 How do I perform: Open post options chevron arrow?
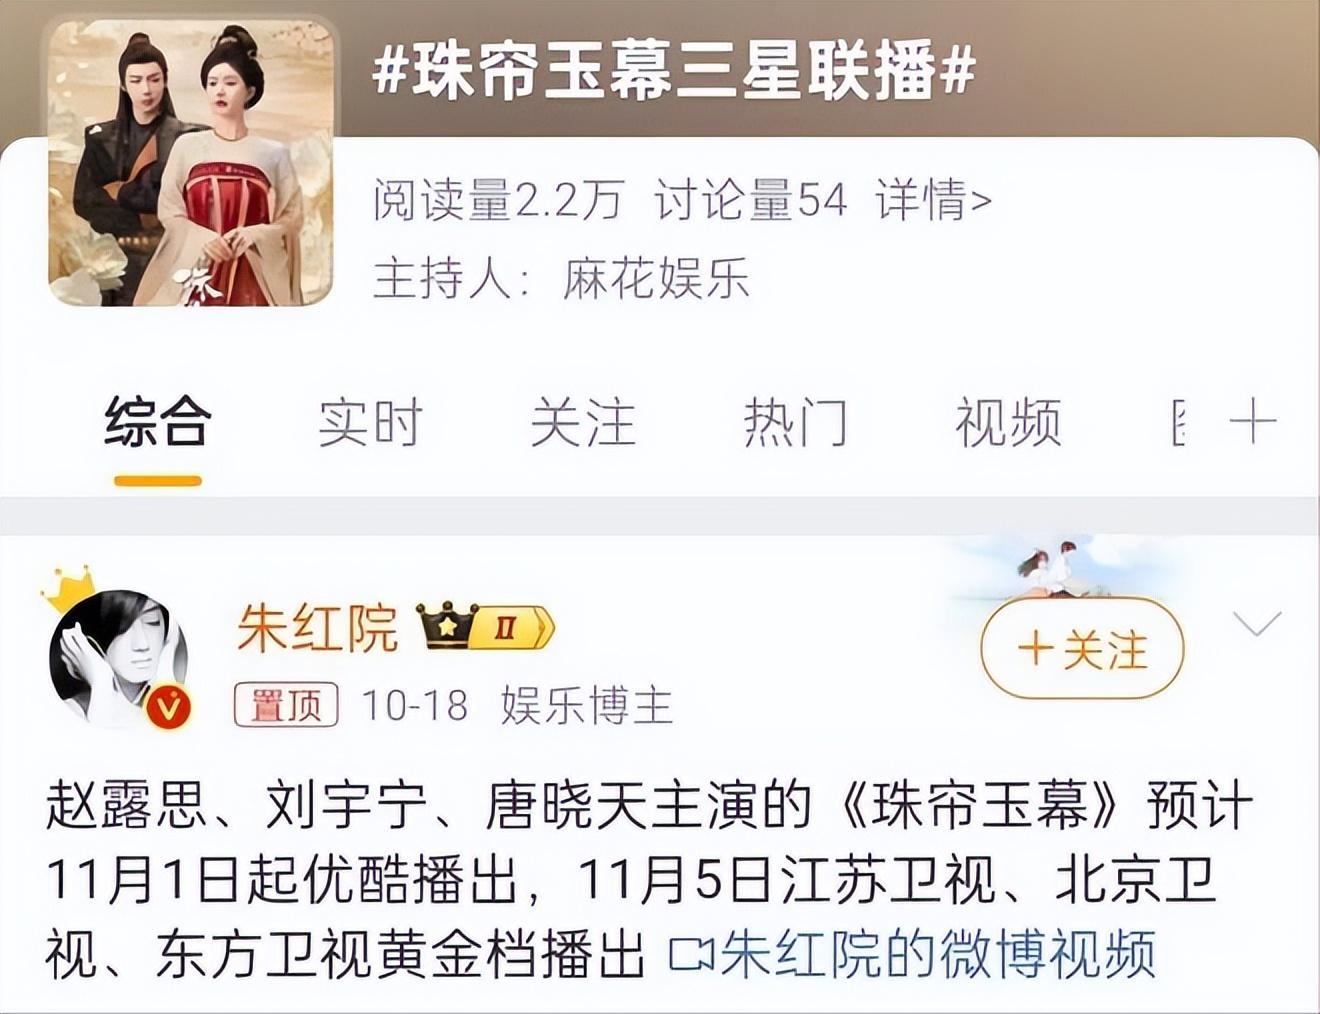click(x=1257, y=624)
